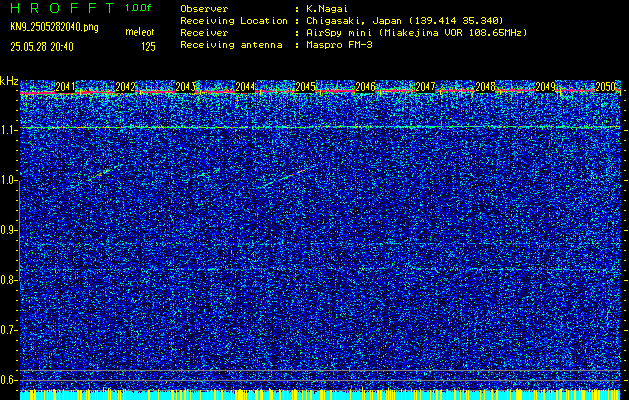Click the meteor count value 125
This screenshot has width=629, height=400.
[148, 47]
